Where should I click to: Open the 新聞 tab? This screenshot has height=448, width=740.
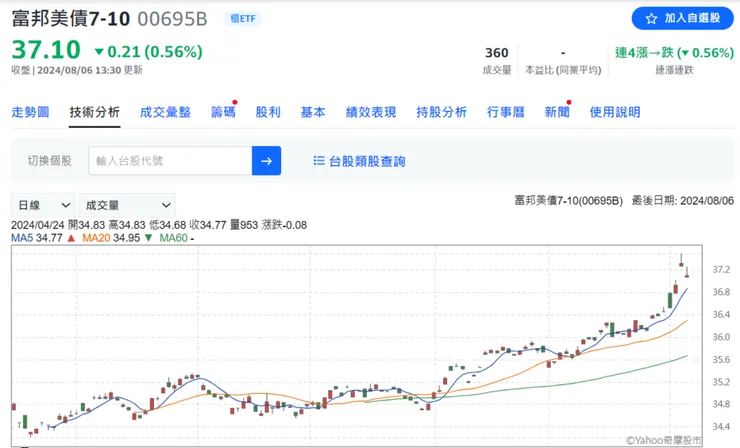point(557,112)
